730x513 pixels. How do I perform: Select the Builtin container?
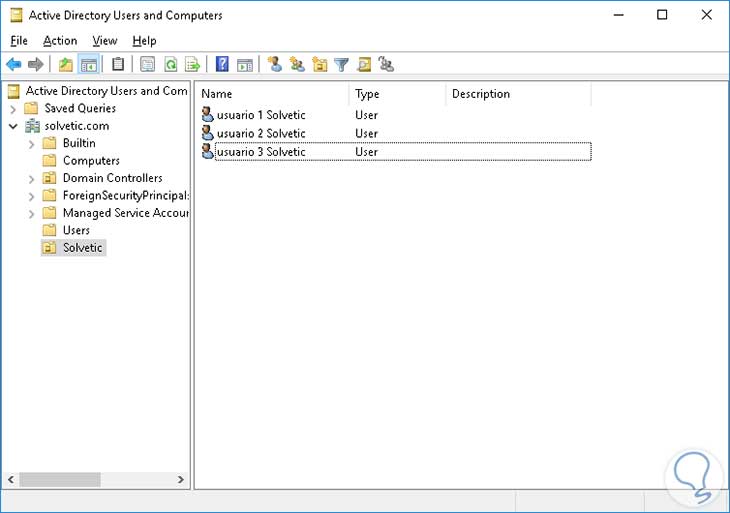click(79, 143)
